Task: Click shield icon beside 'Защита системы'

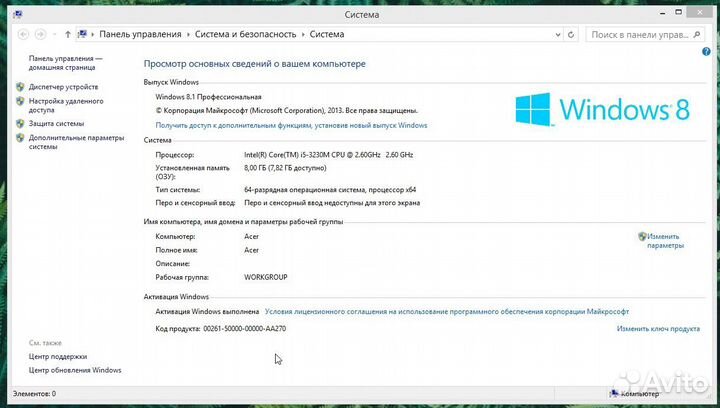Action: [x=20, y=123]
